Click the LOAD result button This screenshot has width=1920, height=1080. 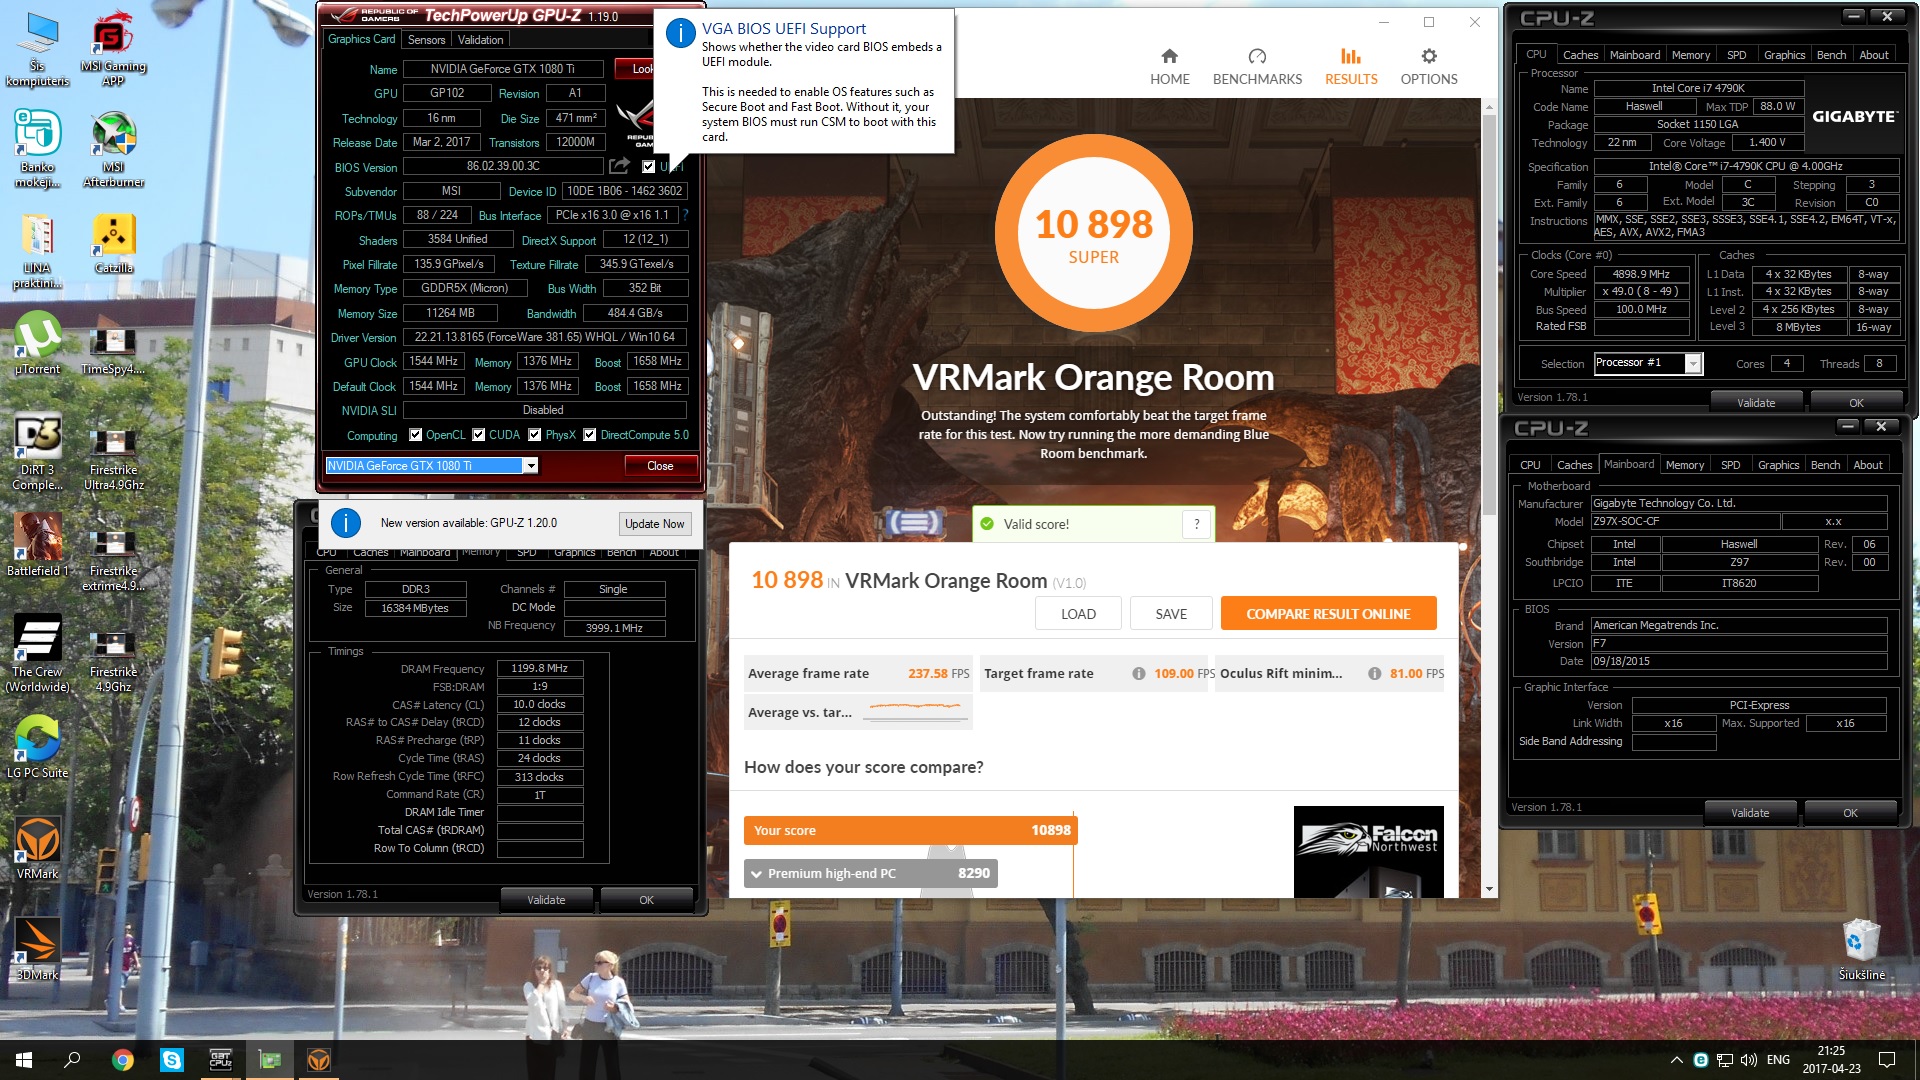tap(1078, 614)
